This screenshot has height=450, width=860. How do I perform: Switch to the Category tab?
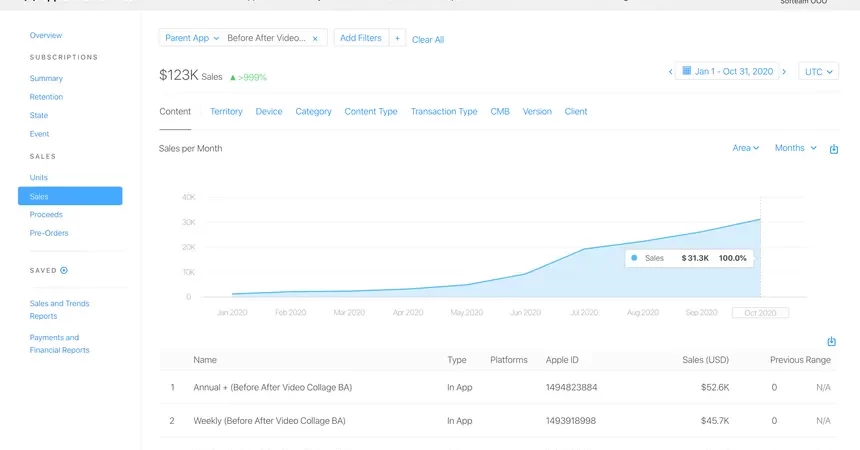tap(313, 111)
